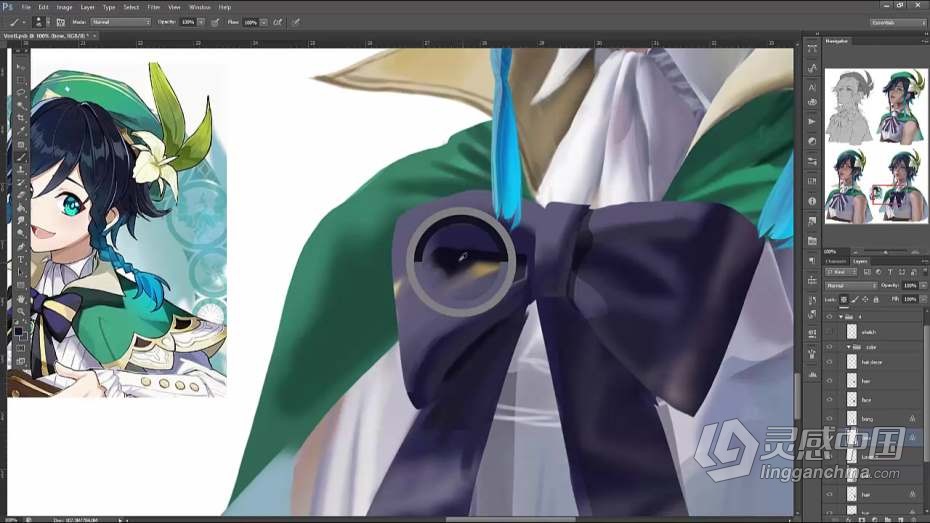Open the Essentials workspace dropdown
This screenshot has width=930, height=523.
[x=898, y=22]
